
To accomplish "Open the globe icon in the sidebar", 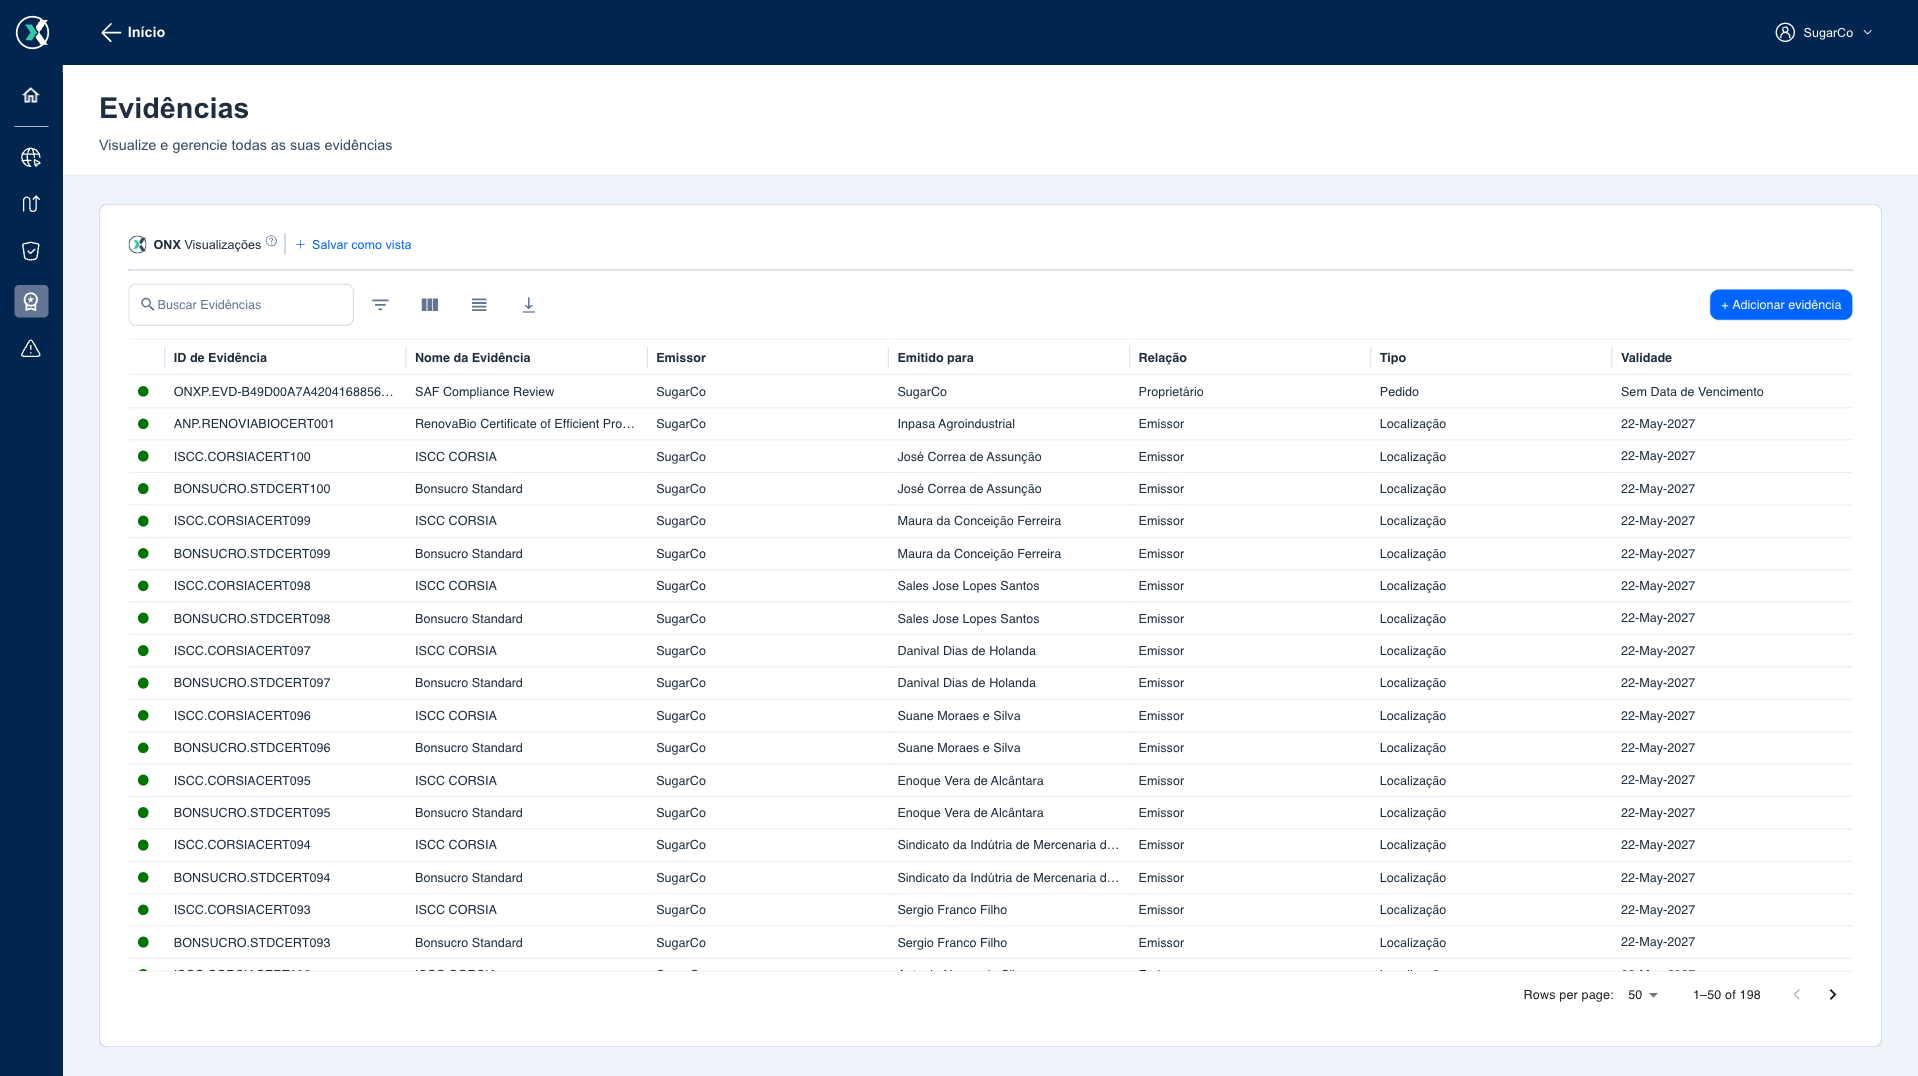I will tap(31, 157).
